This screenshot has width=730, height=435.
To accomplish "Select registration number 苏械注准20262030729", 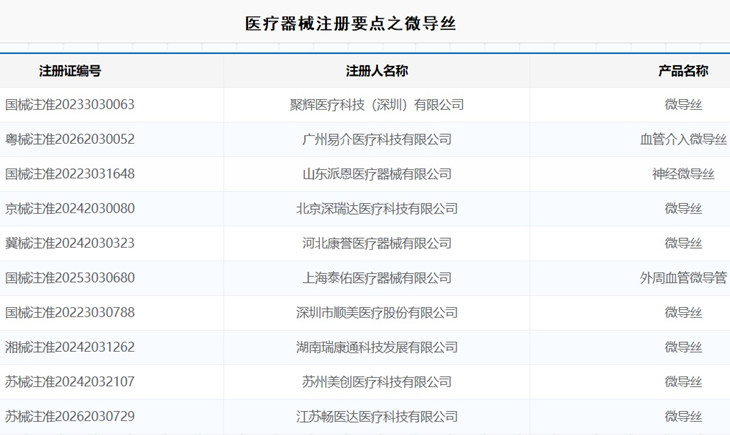I will [70, 416].
